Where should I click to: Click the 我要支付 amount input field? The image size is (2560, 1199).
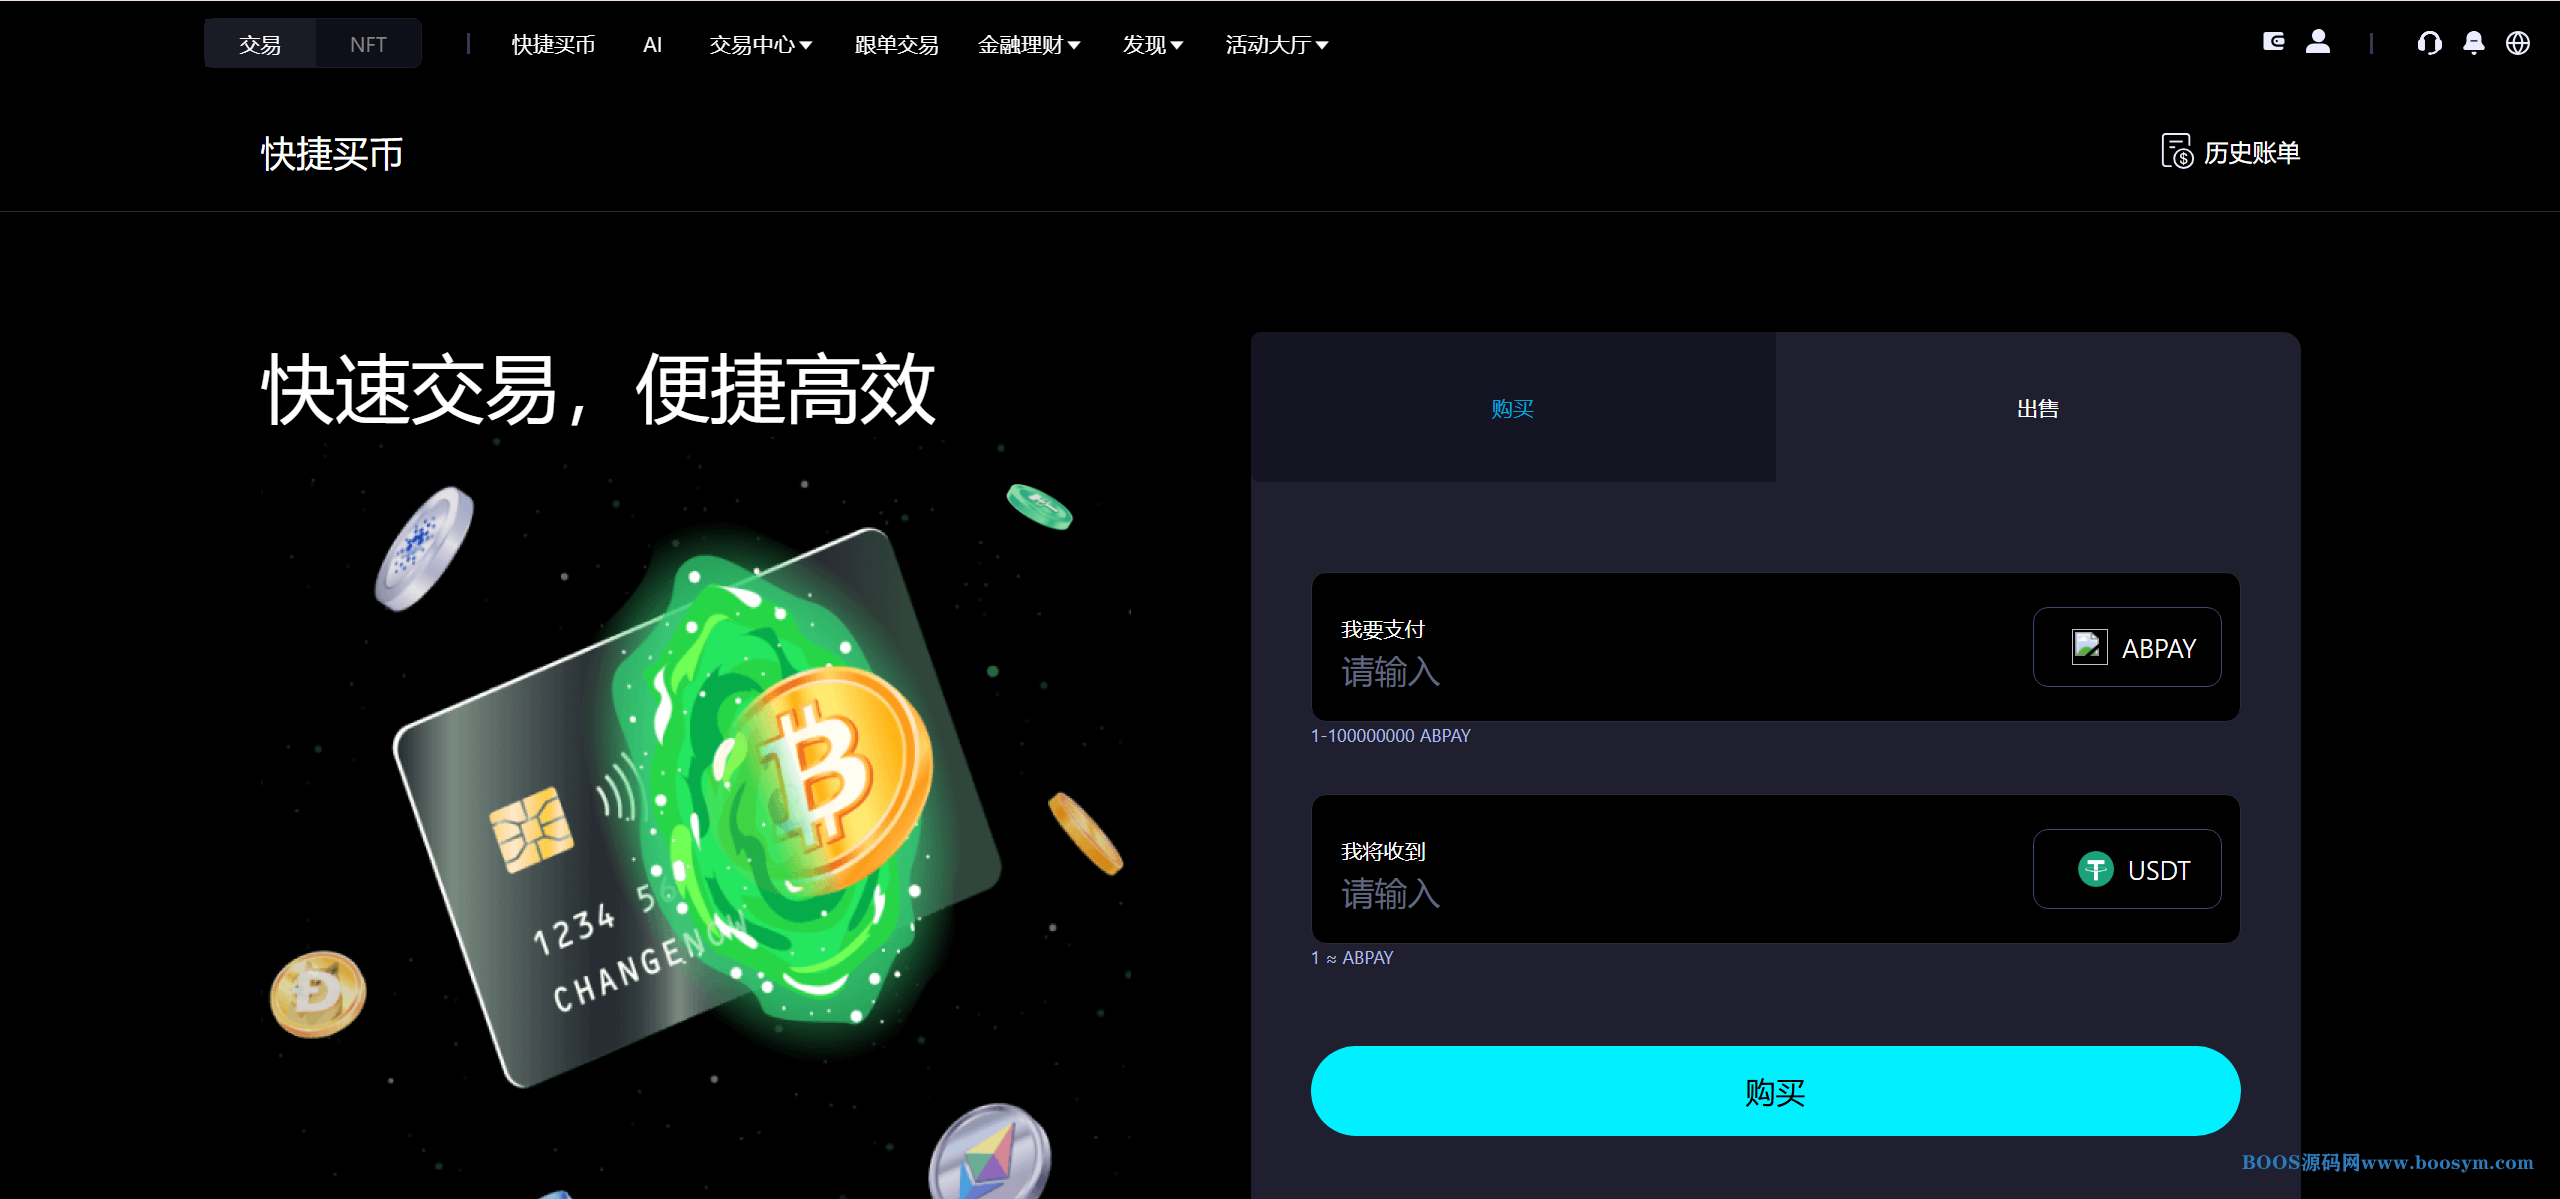1670,671
